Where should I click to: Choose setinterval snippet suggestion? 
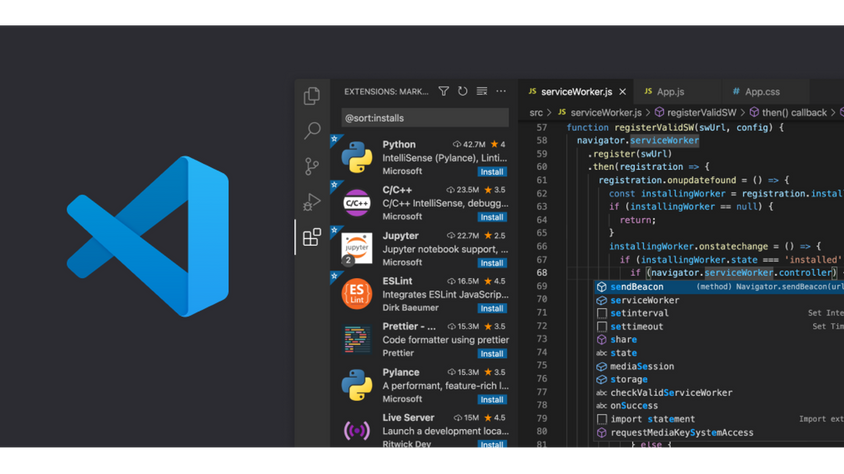[x=719, y=313]
